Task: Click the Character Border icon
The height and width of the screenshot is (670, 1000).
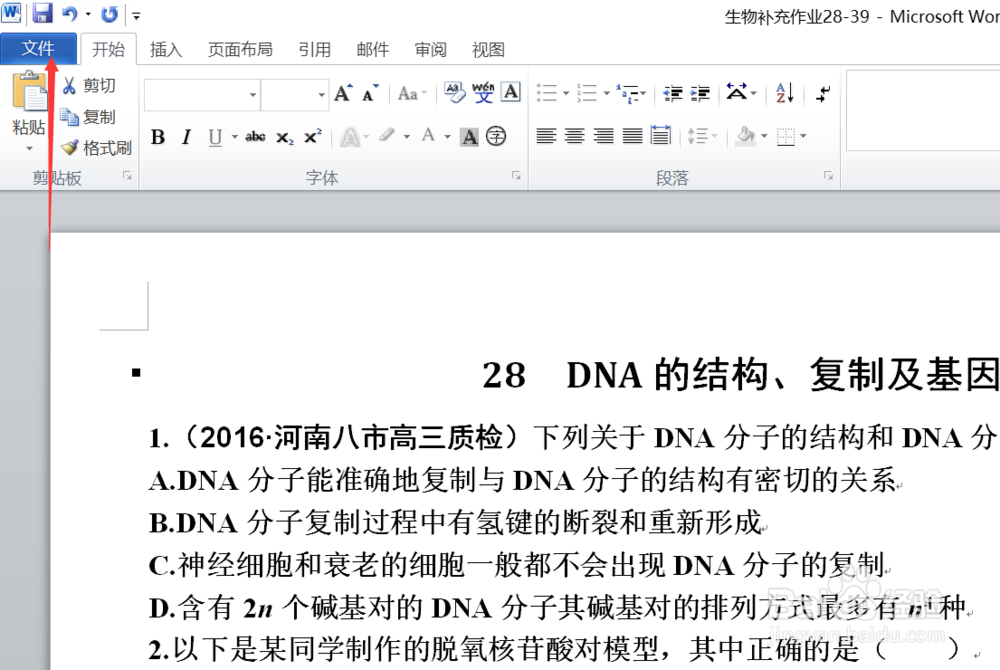Action: tap(510, 92)
